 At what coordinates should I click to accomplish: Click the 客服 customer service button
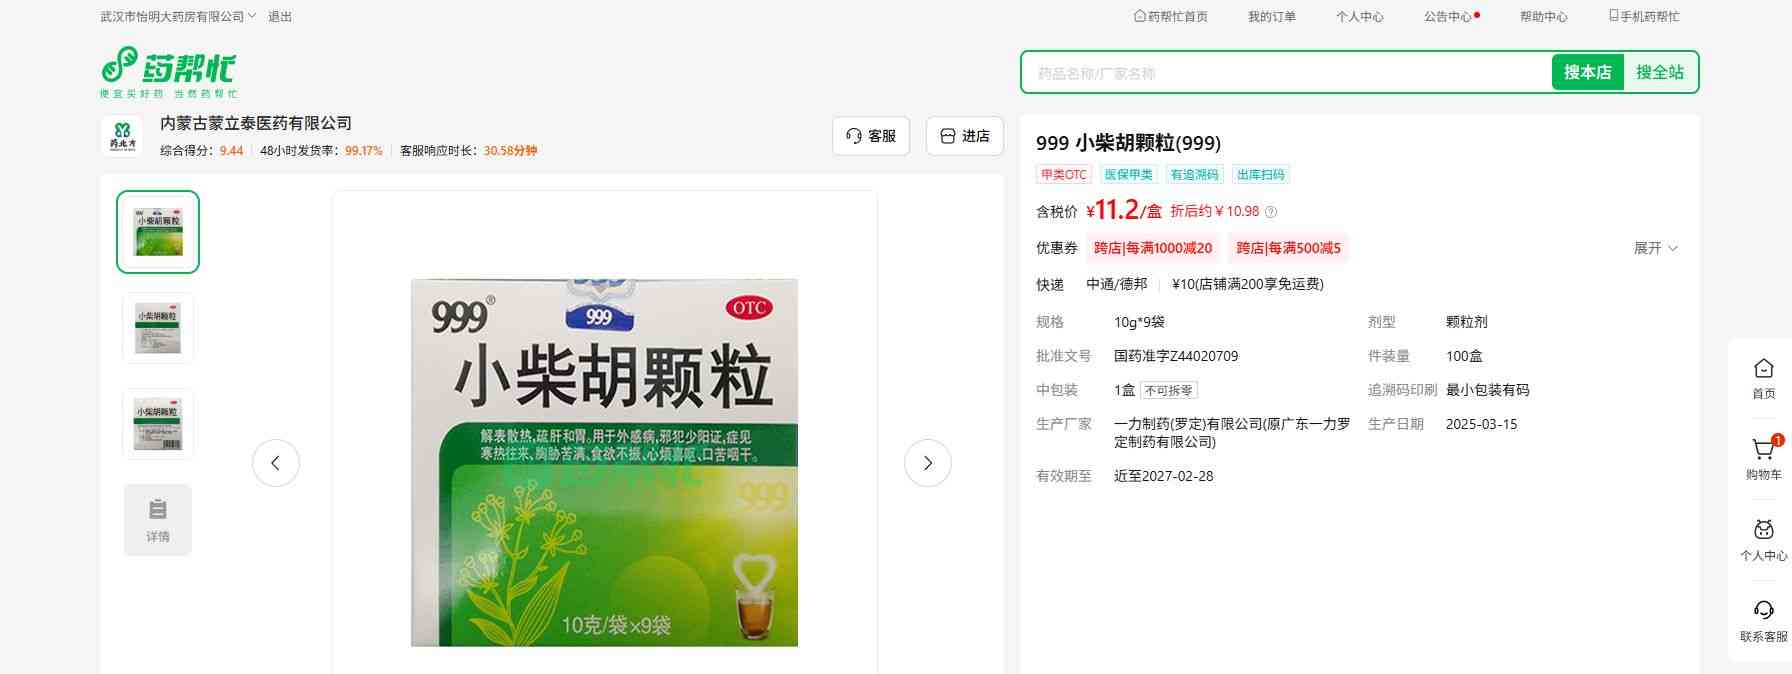[x=870, y=136]
